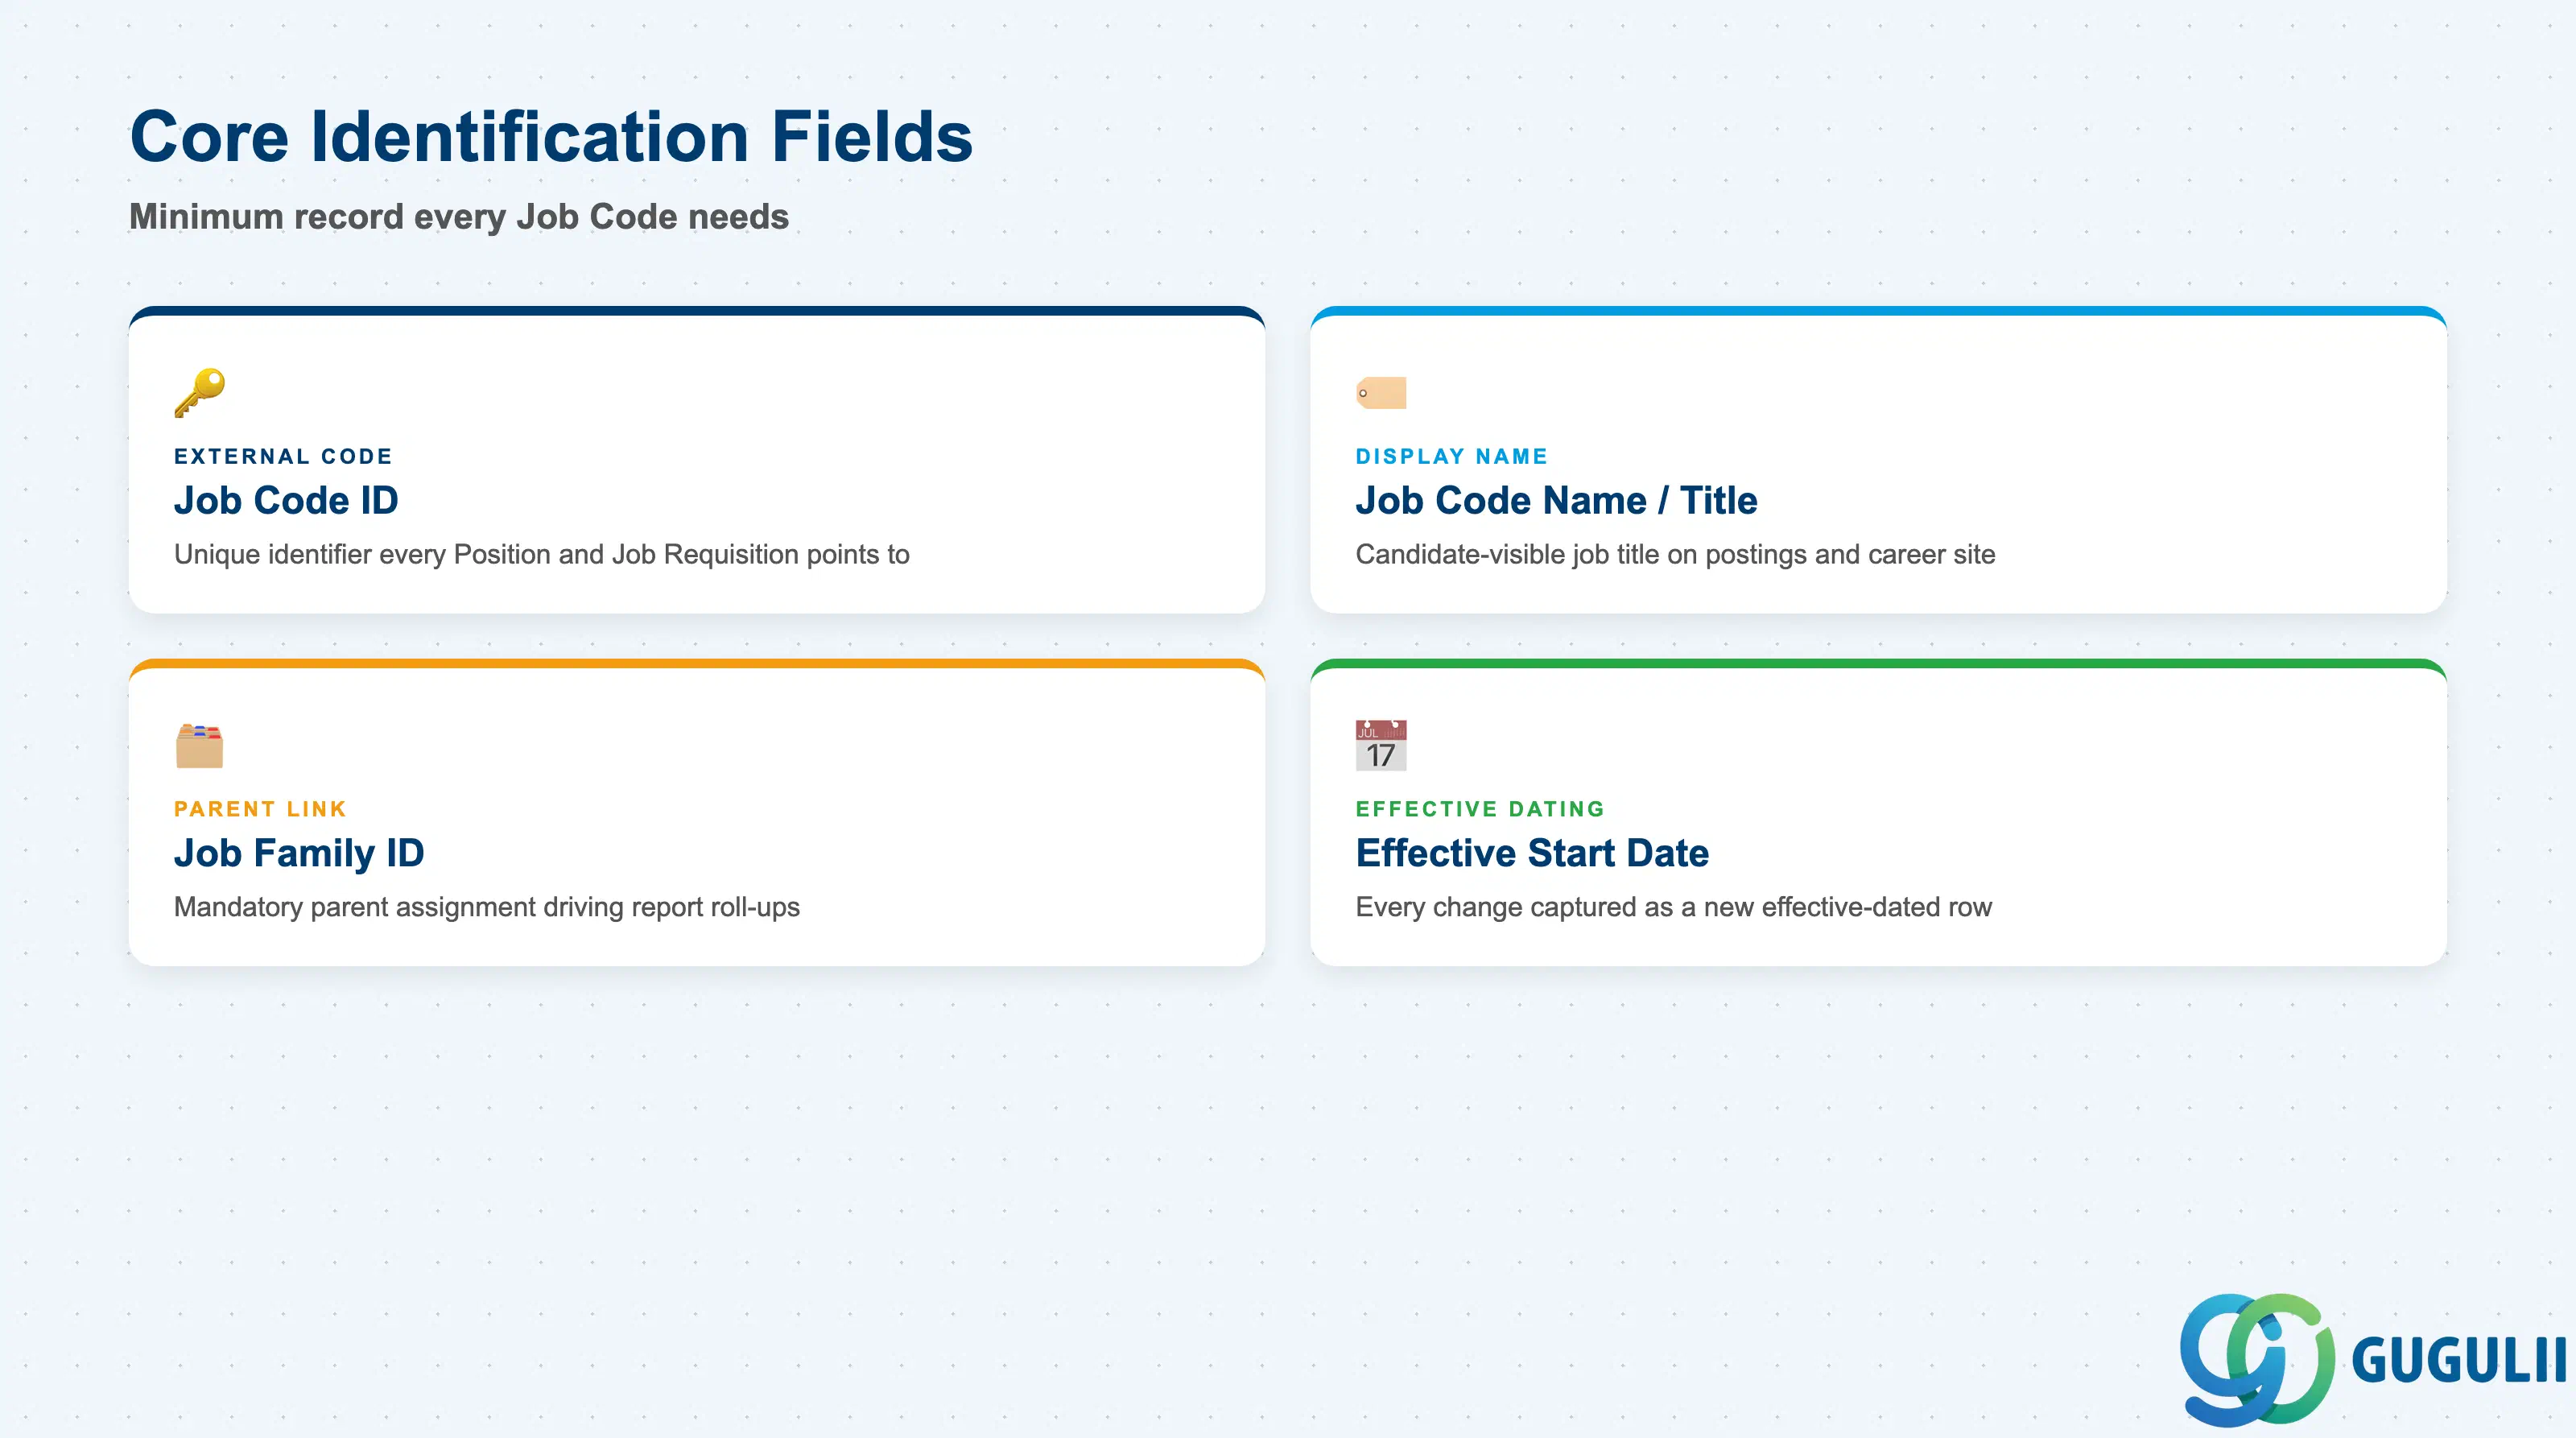Image resolution: width=2576 pixels, height=1438 pixels.
Task: Click the Job Family ID heading
Action: (299, 853)
